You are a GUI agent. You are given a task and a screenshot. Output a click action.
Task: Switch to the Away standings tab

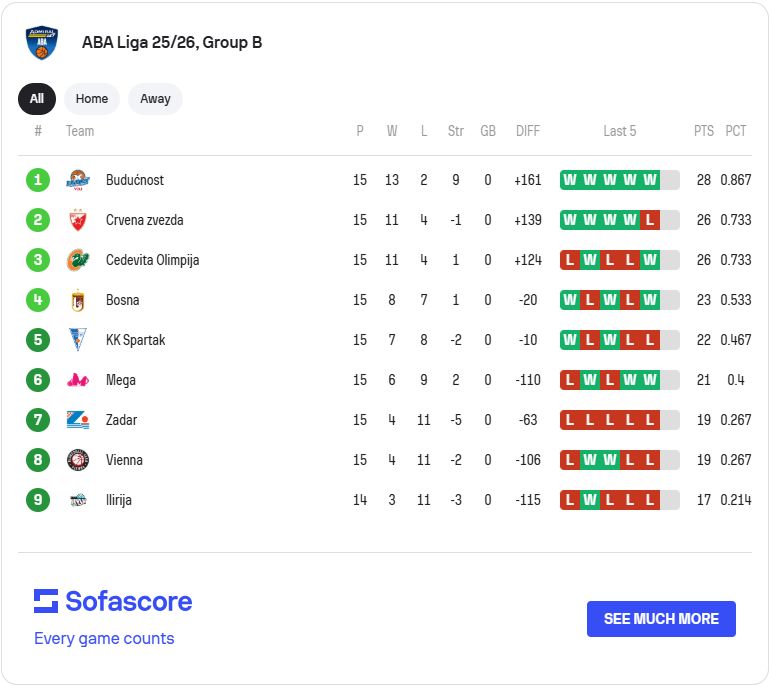click(x=155, y=99)
